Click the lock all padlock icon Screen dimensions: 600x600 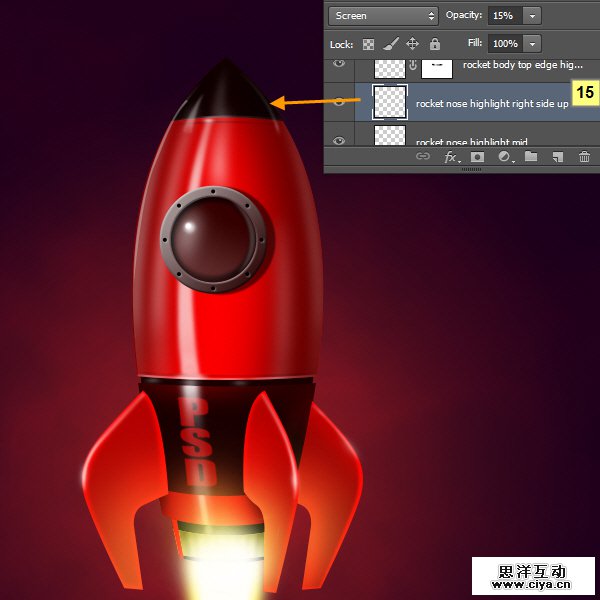pyautogui.click(x=434, y=44)
